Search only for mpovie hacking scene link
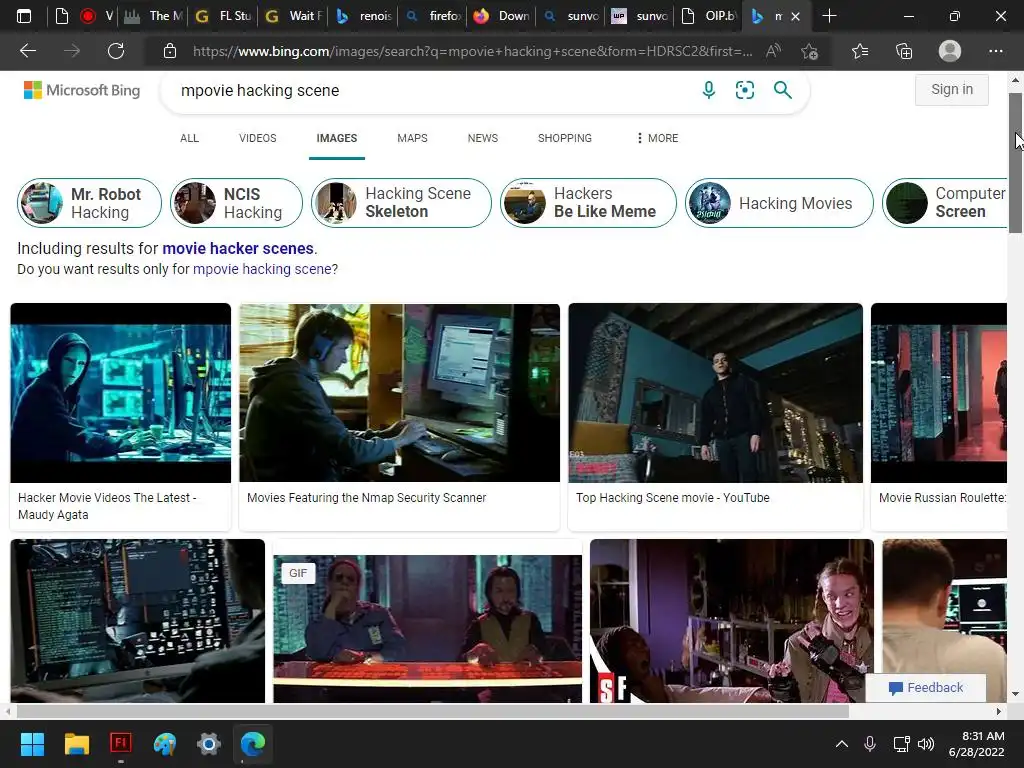Viewport: 1024px width, 768px height. (262, 269)
